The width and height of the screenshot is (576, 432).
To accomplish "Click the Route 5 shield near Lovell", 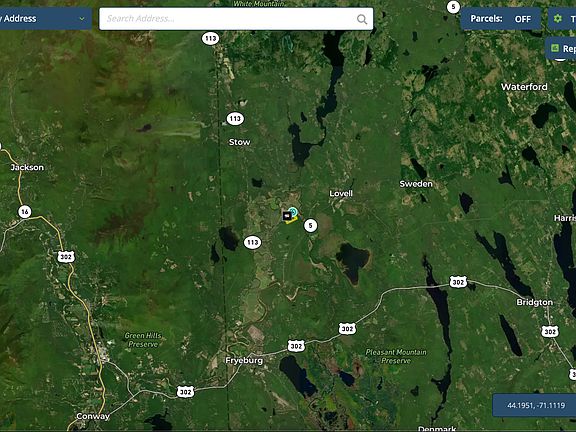I will point(311,226).
